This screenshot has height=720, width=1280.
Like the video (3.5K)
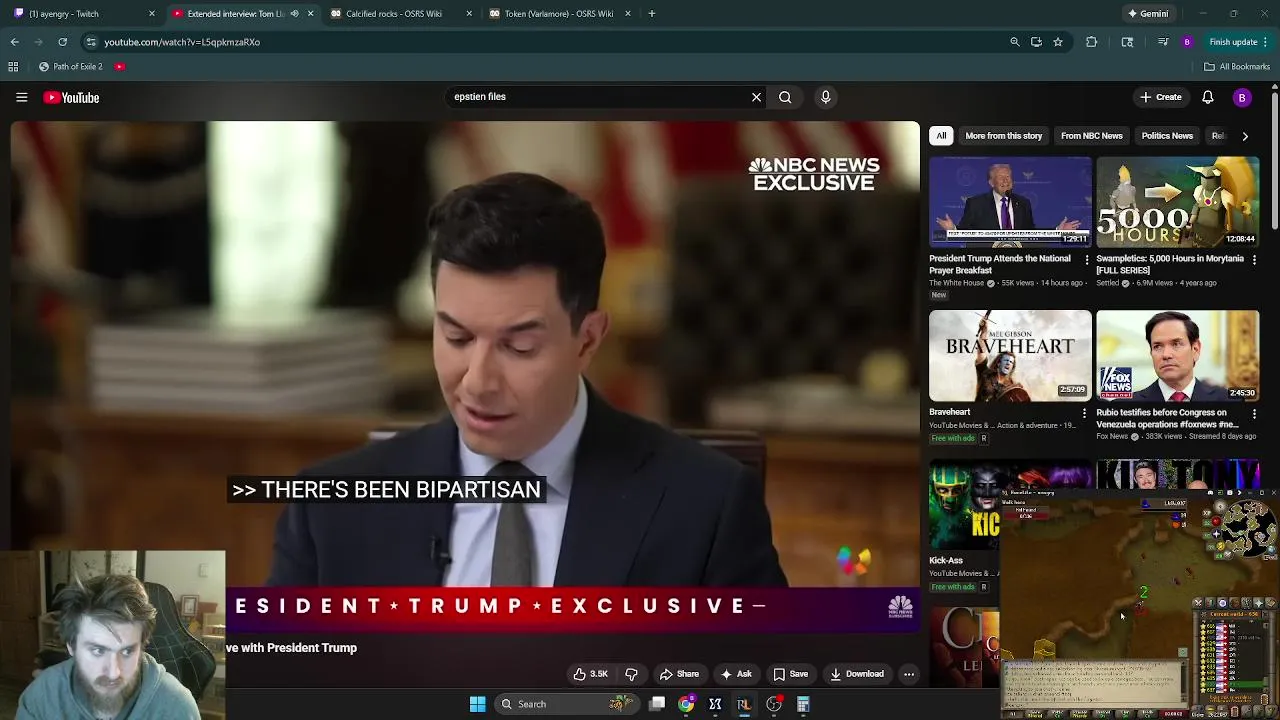click(590, 674)
